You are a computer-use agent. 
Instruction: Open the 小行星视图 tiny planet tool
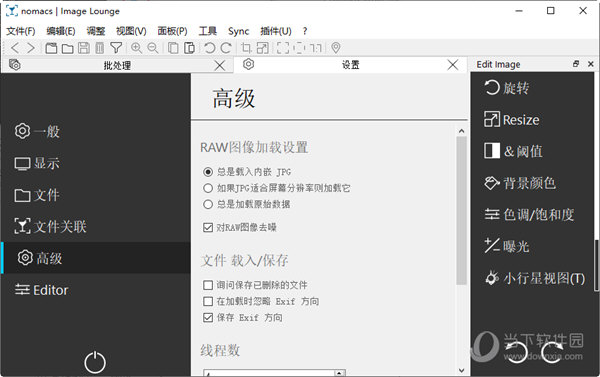tap(535, 278)
